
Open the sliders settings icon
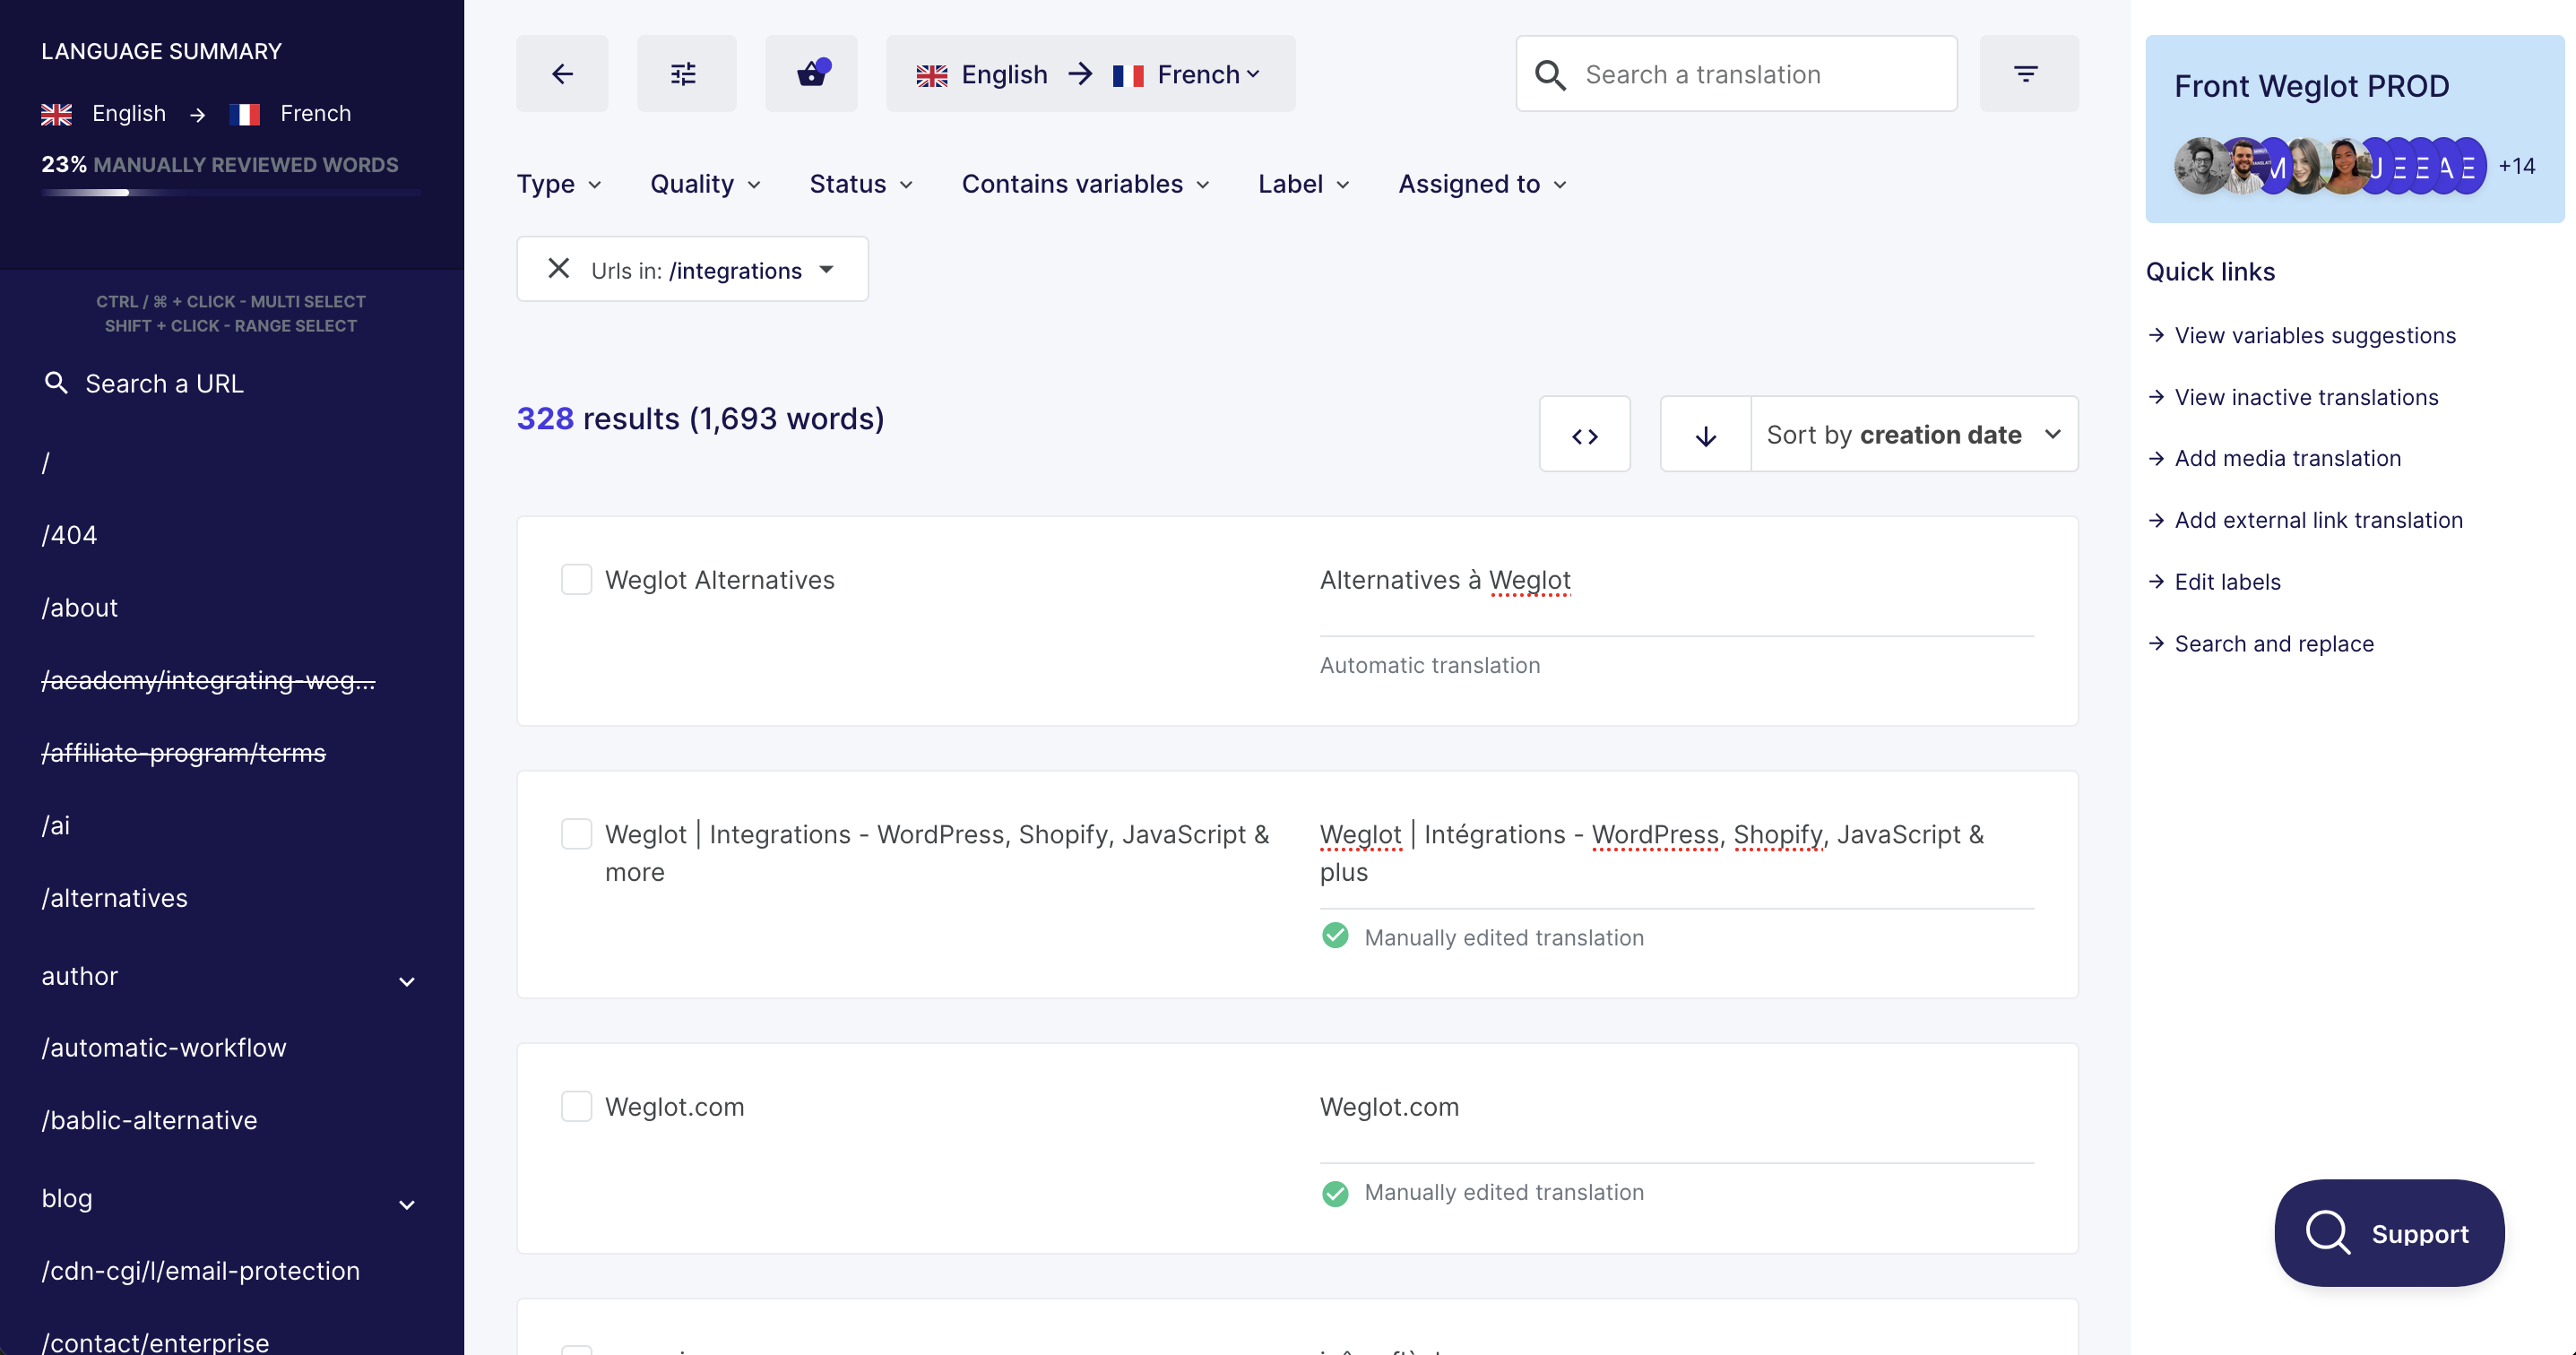685,74
